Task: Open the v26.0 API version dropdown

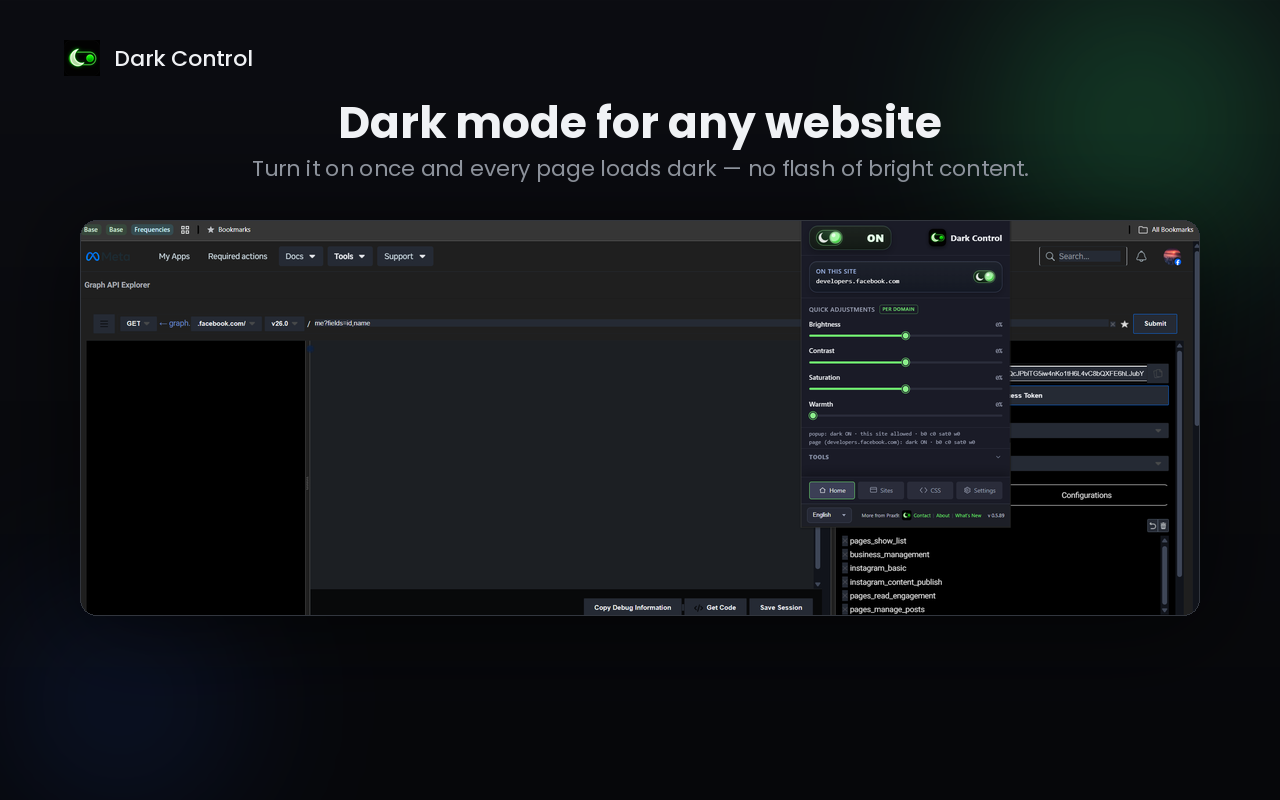Action: coord(285,324)
